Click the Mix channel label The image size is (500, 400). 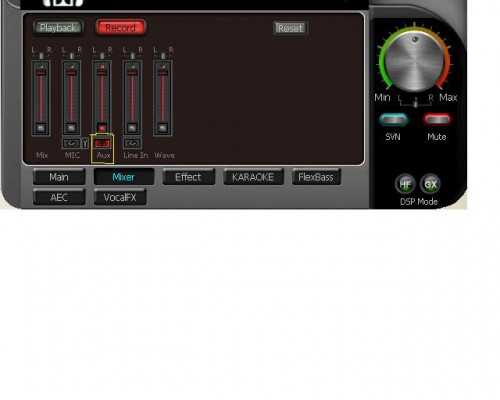(x=42, y=155)
